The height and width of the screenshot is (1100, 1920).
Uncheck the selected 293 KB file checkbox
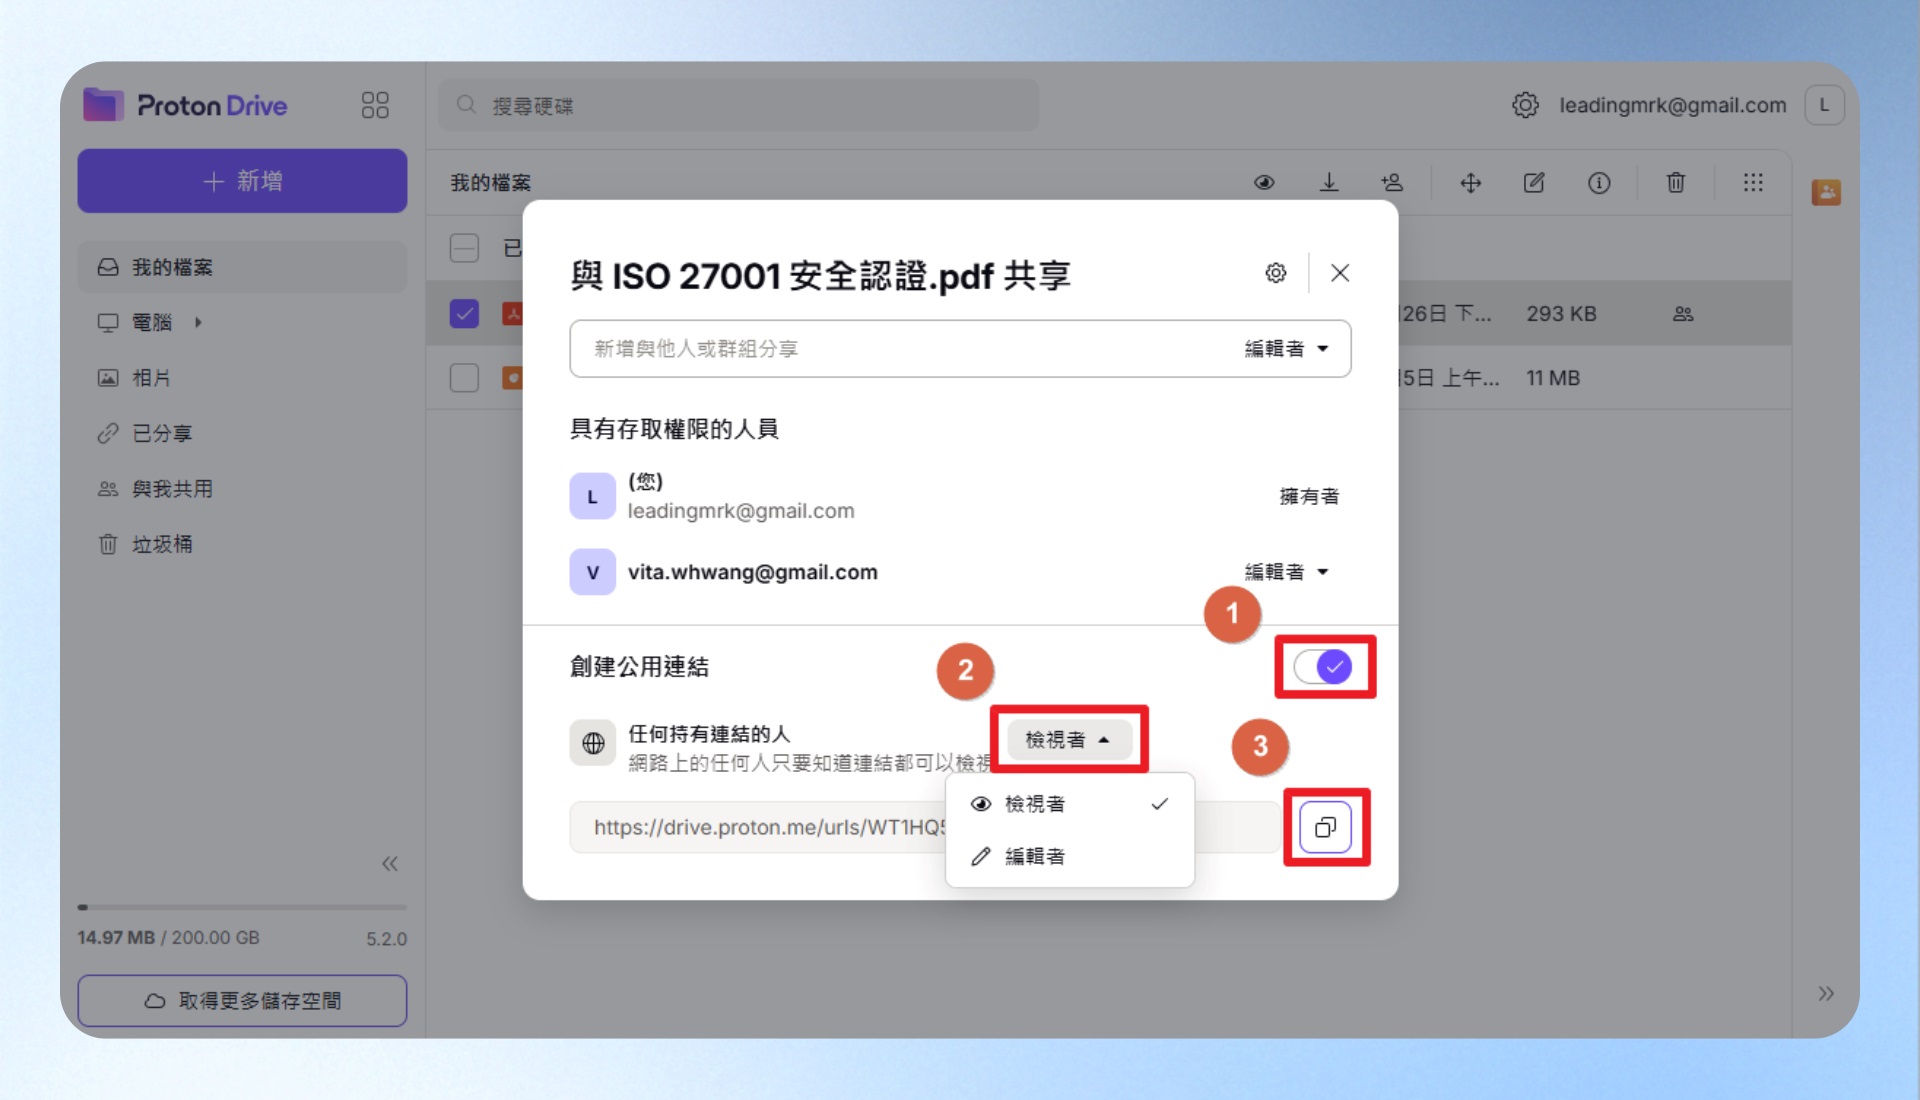click(464, 314)
